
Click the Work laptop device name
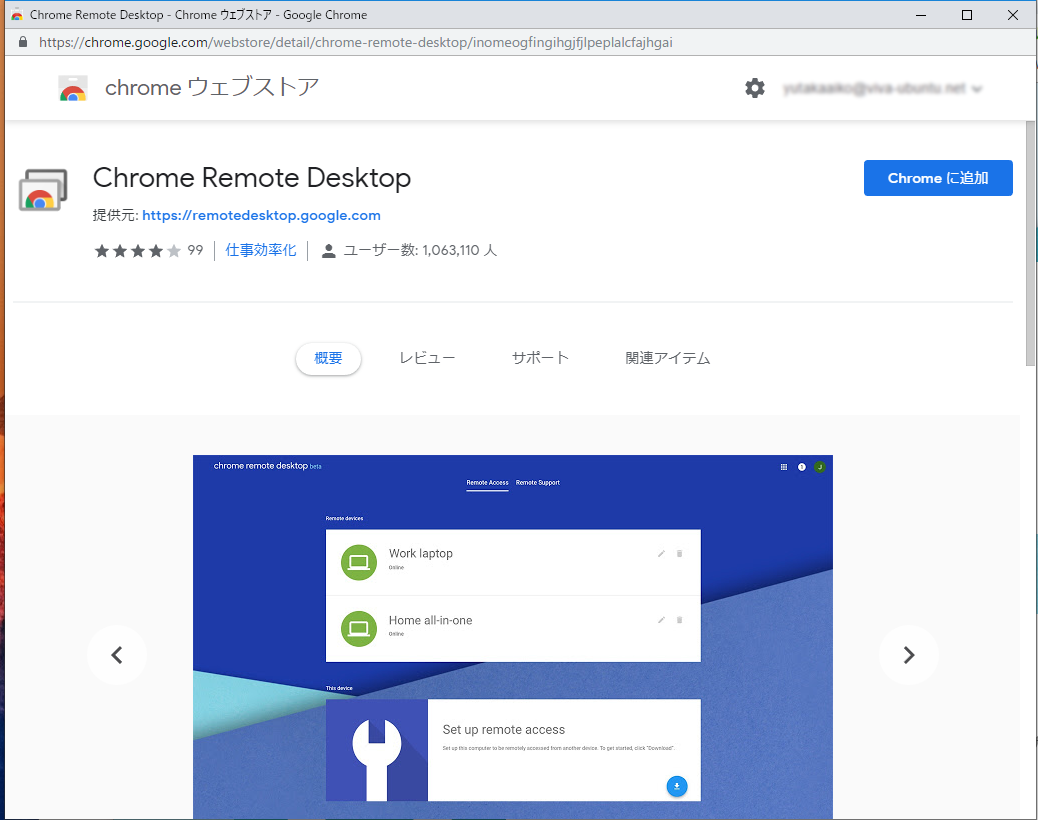pos(421,554)
